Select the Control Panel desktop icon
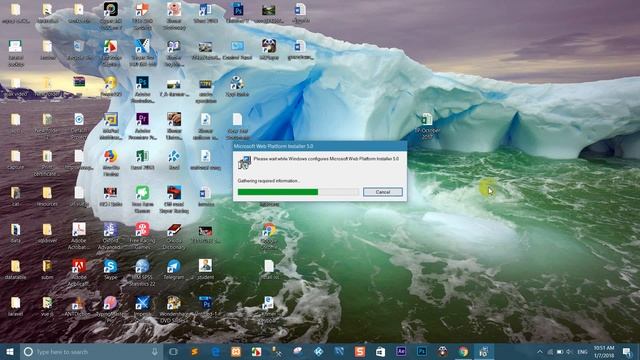Viewport: 640px width, 360px height. coord(238,51)
